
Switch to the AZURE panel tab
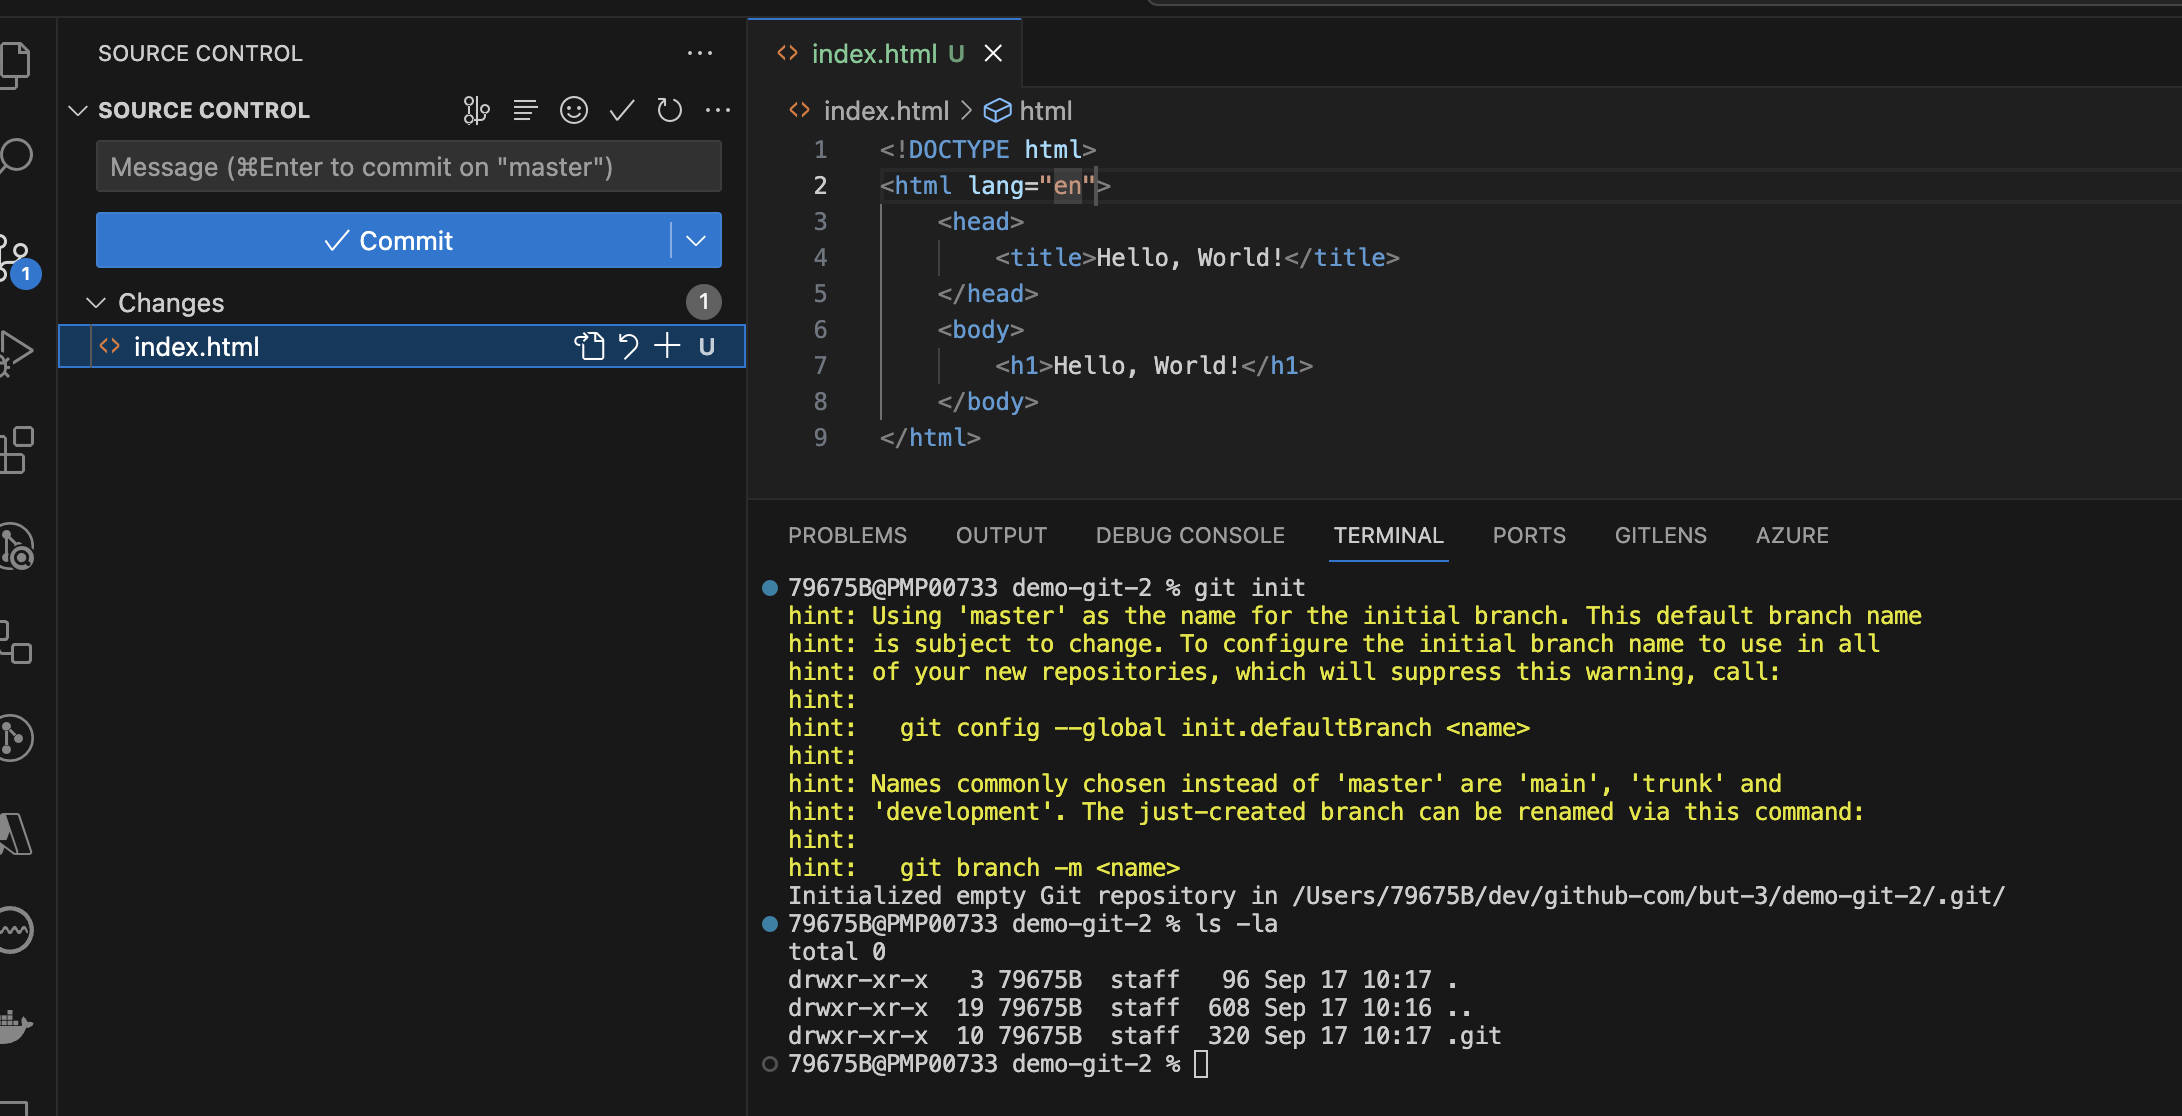click(1792, 535)
